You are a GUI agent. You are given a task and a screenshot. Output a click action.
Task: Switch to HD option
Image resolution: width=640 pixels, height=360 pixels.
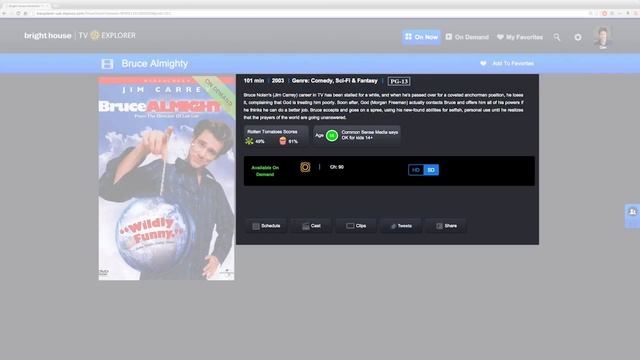click(x=416, y=170)
